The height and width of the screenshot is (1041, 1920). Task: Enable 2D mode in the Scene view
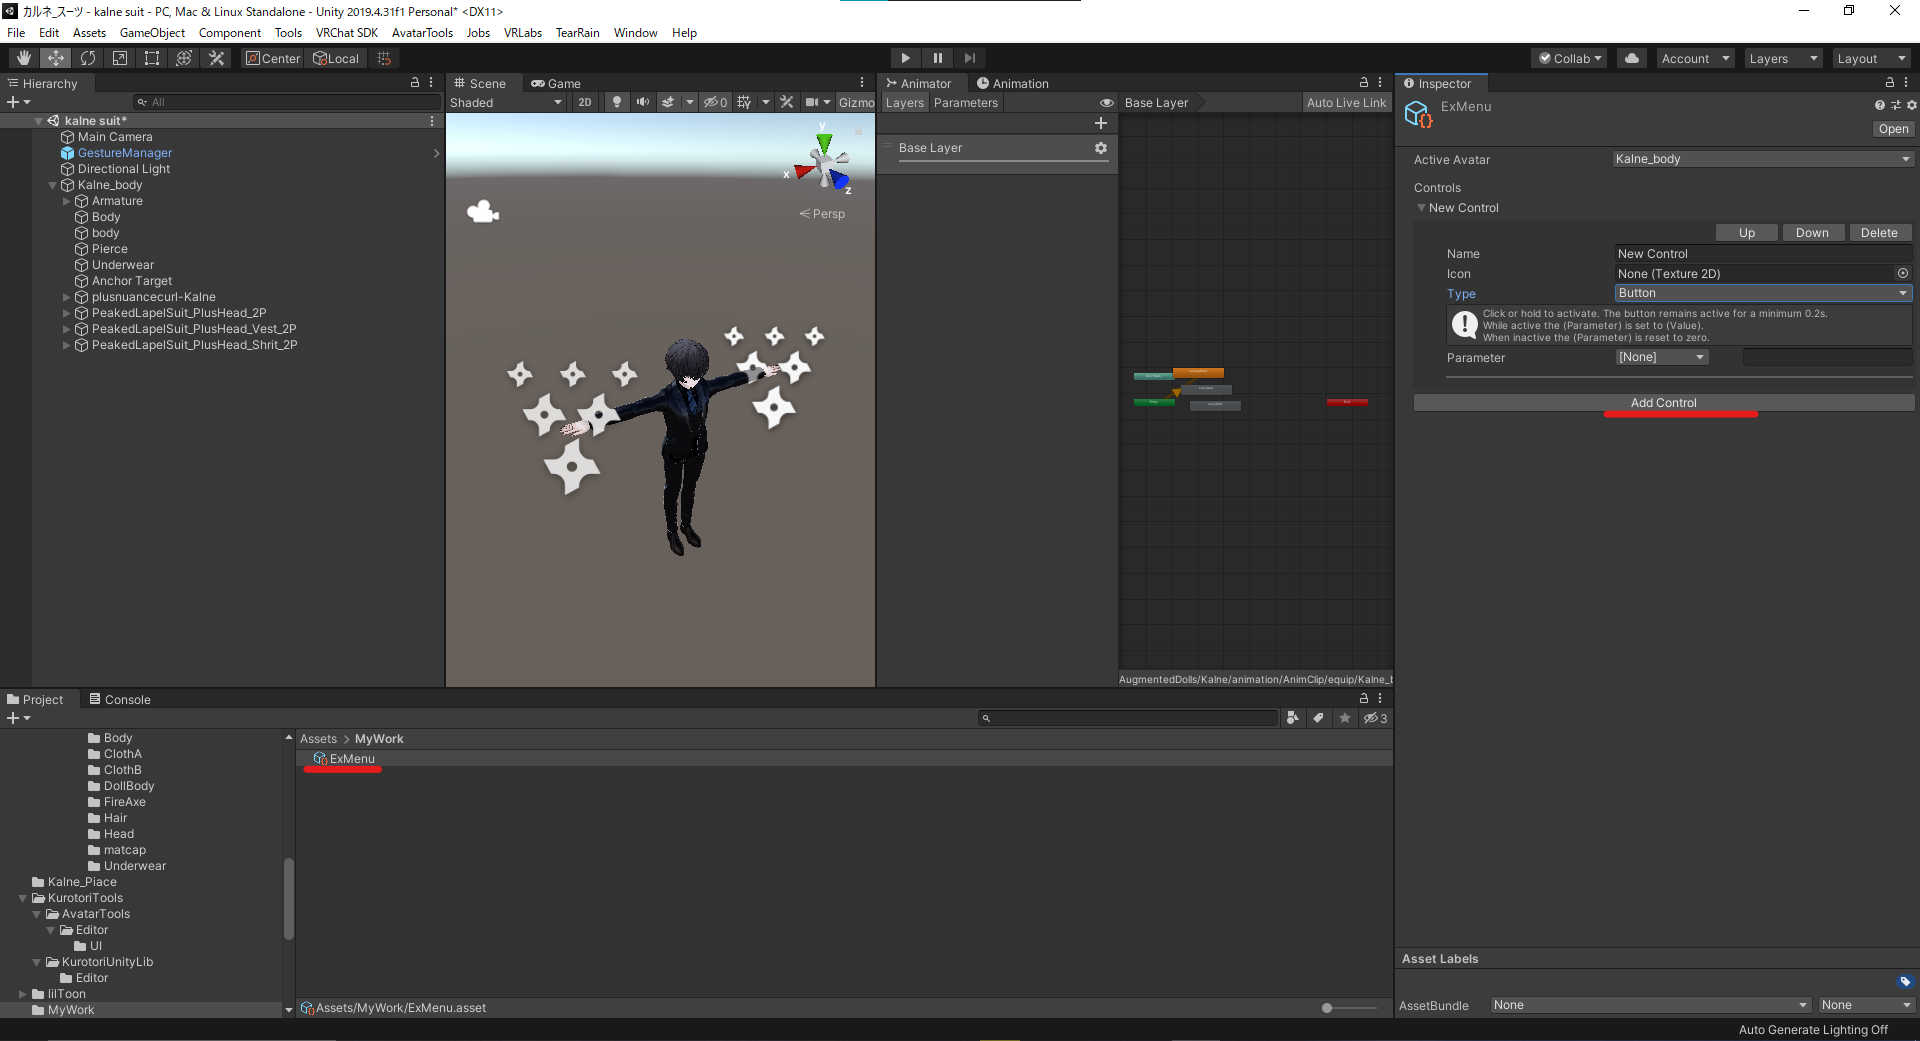[x=584, y=101]
